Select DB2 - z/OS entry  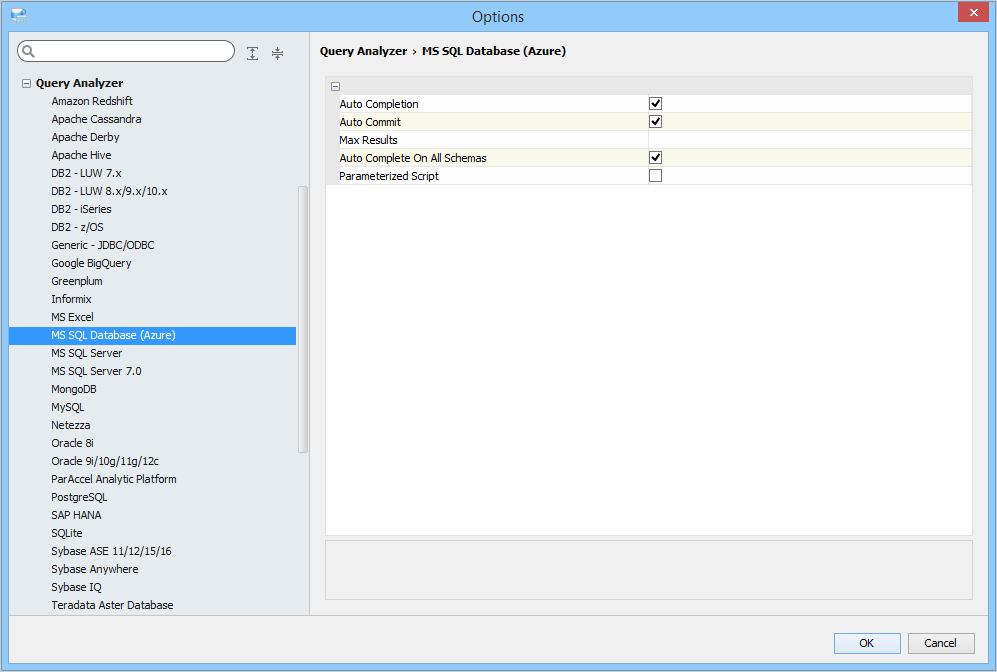[x=77, y=227]
